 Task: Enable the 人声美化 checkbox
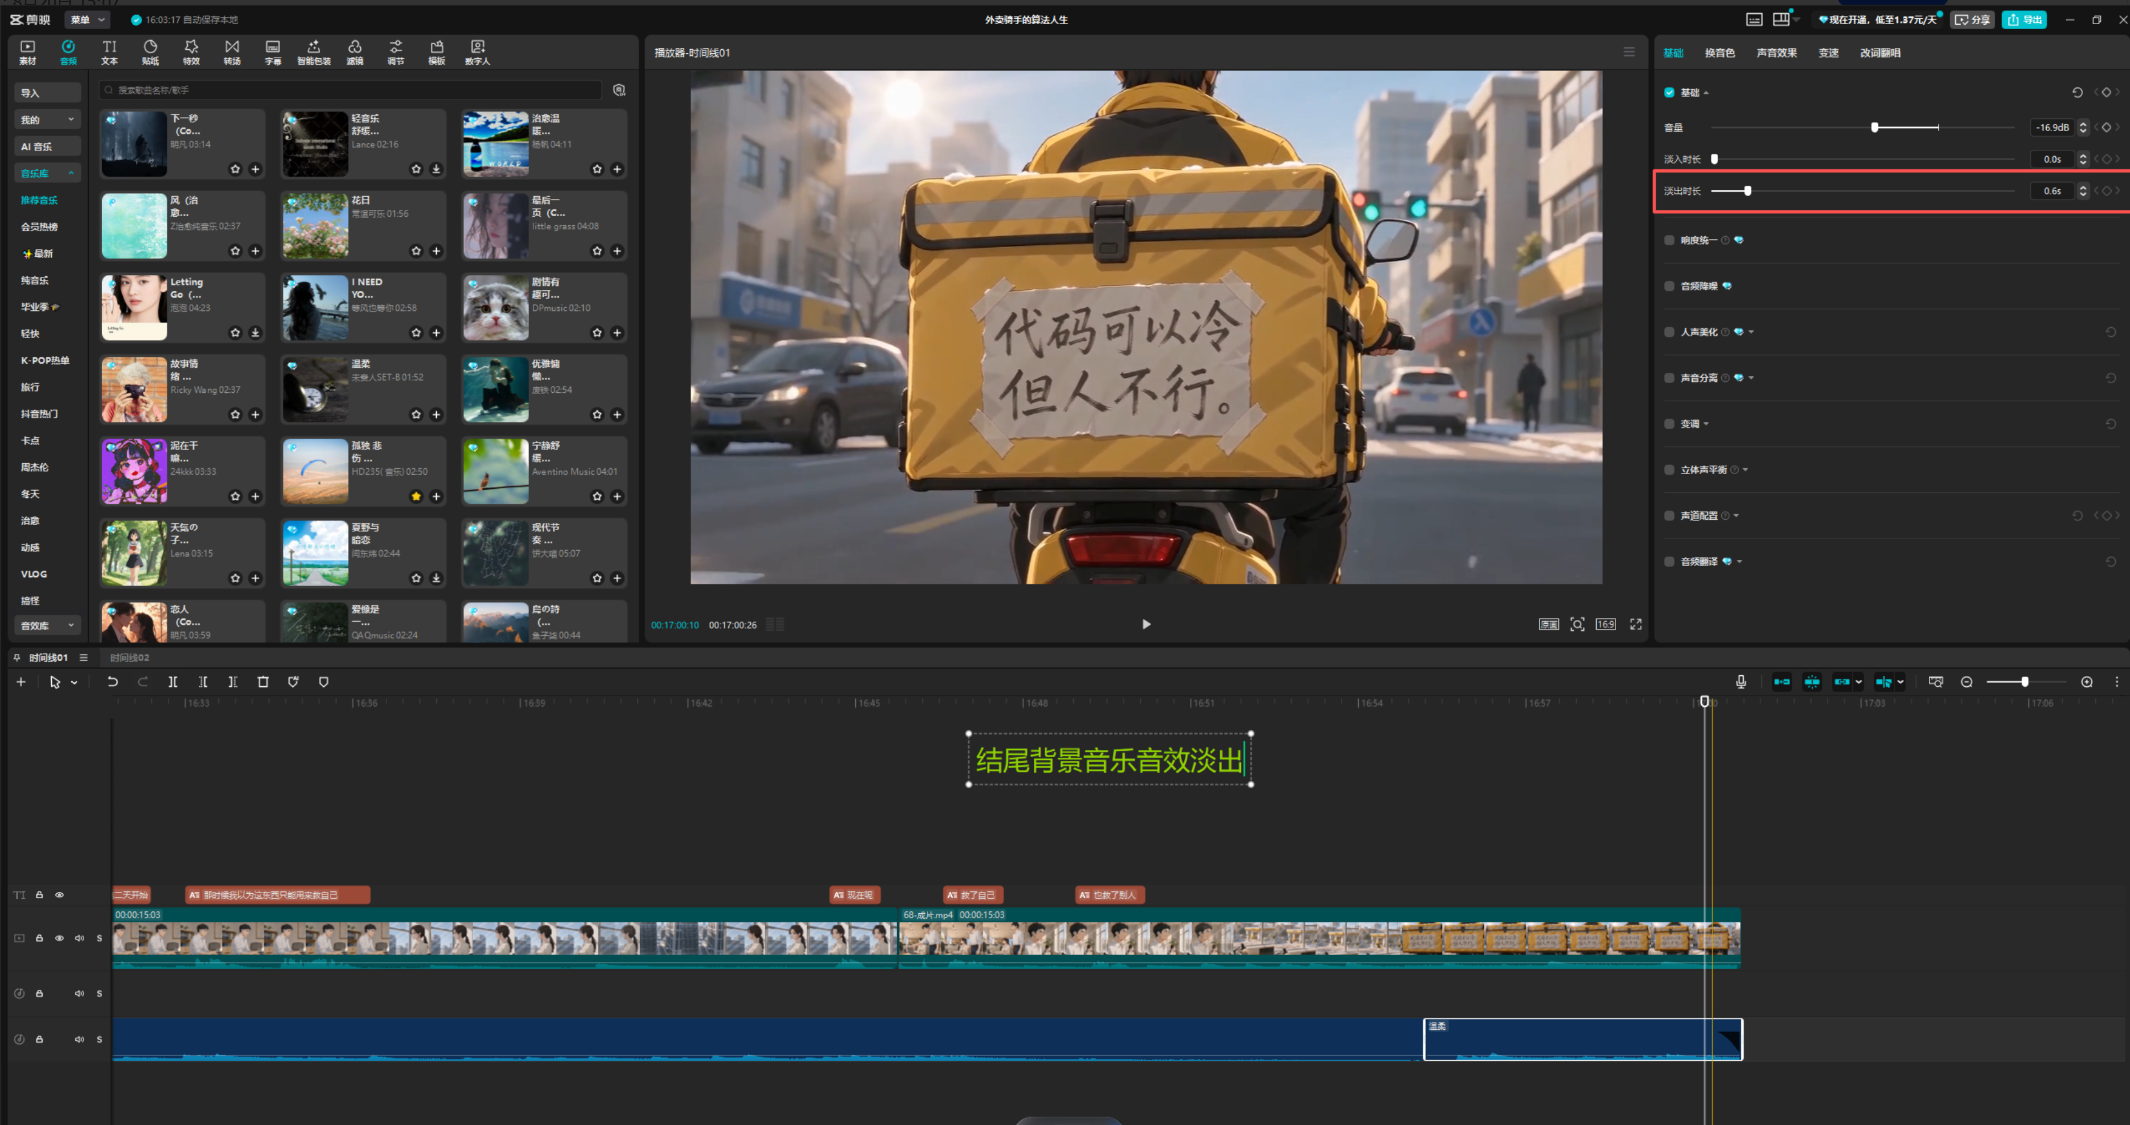tap(1669, 332)
